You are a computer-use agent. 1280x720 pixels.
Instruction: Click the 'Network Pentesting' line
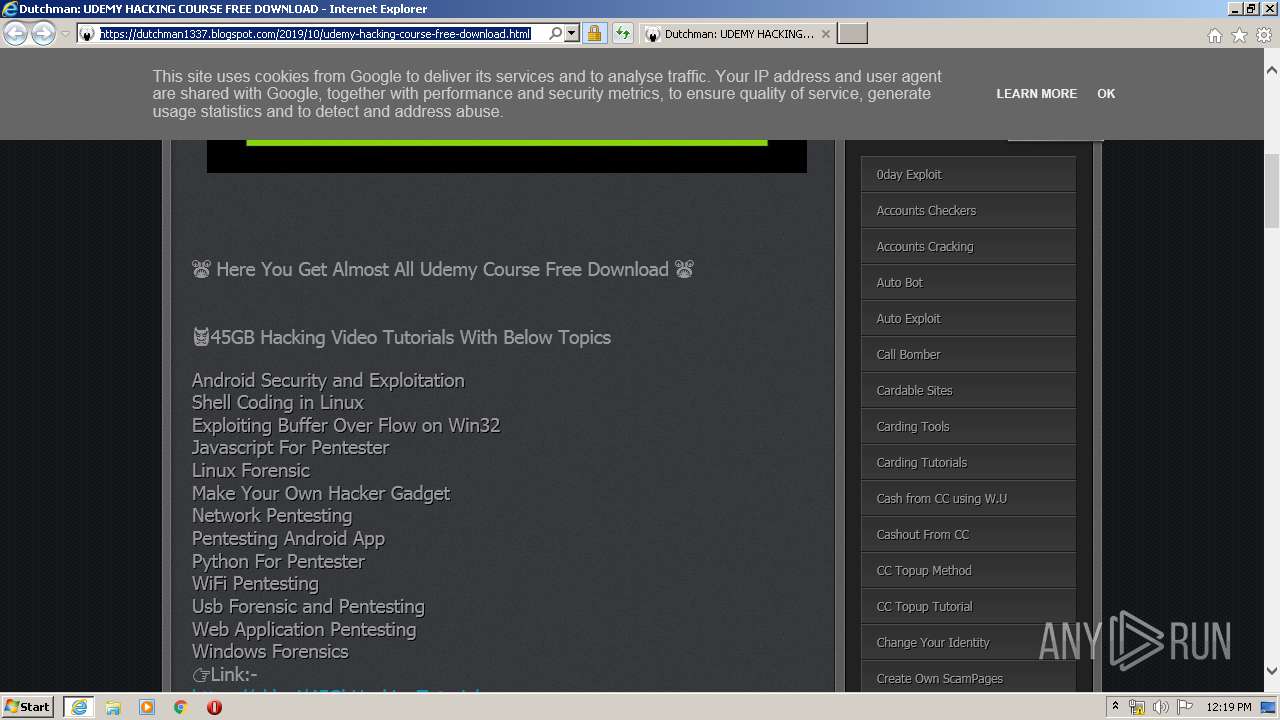pos(272,515)
